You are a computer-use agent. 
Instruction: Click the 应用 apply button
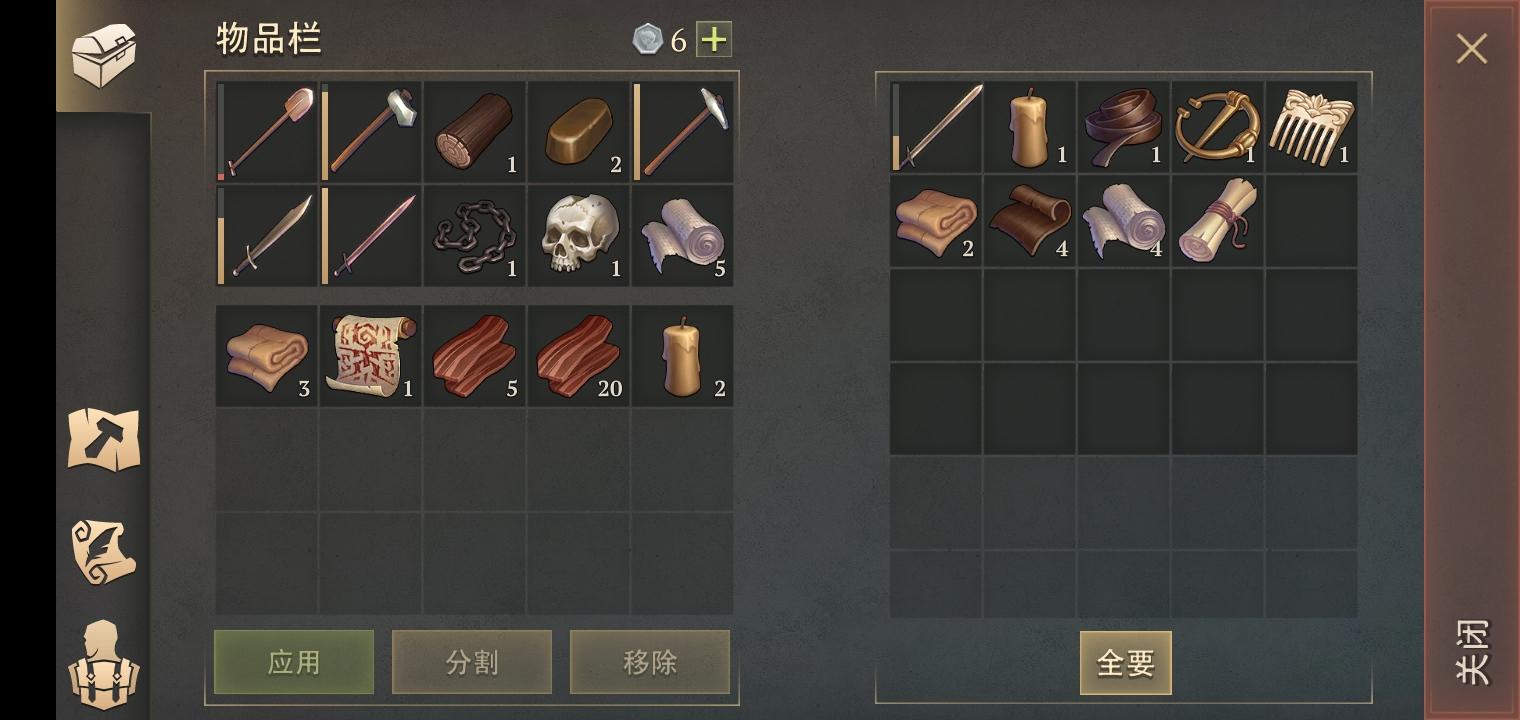(294, 662)
